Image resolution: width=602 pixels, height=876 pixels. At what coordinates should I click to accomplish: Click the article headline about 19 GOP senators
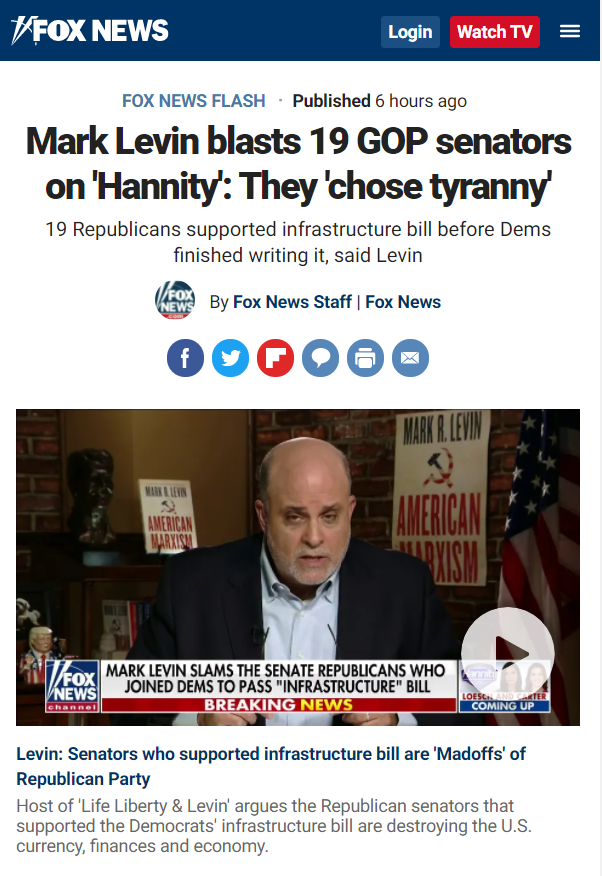298,164
